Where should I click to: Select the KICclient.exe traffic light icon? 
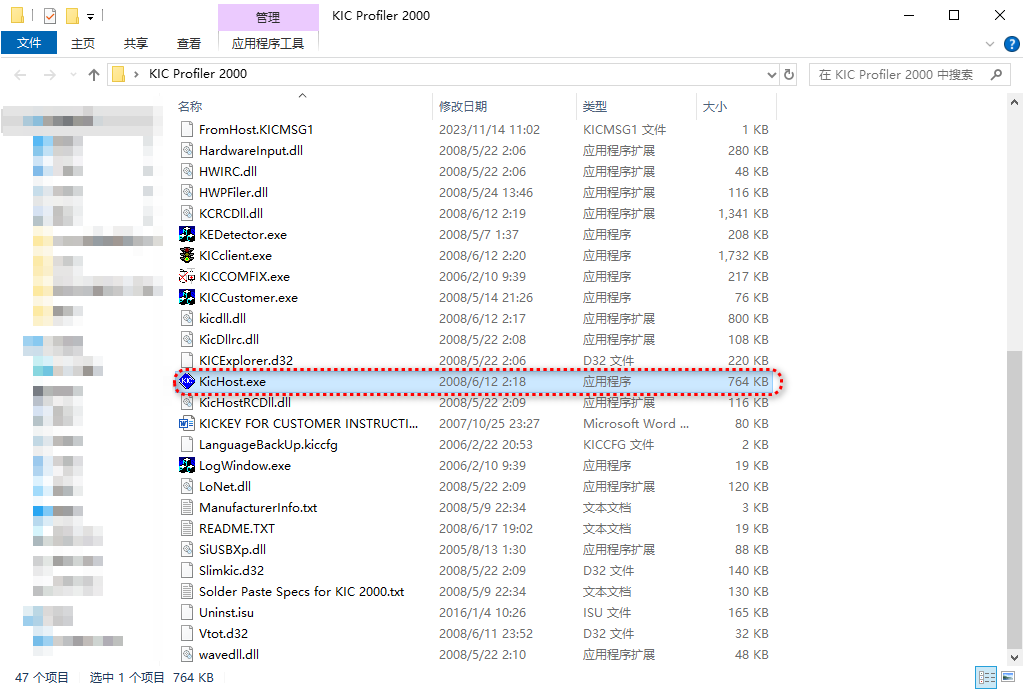tap(186, 255)
